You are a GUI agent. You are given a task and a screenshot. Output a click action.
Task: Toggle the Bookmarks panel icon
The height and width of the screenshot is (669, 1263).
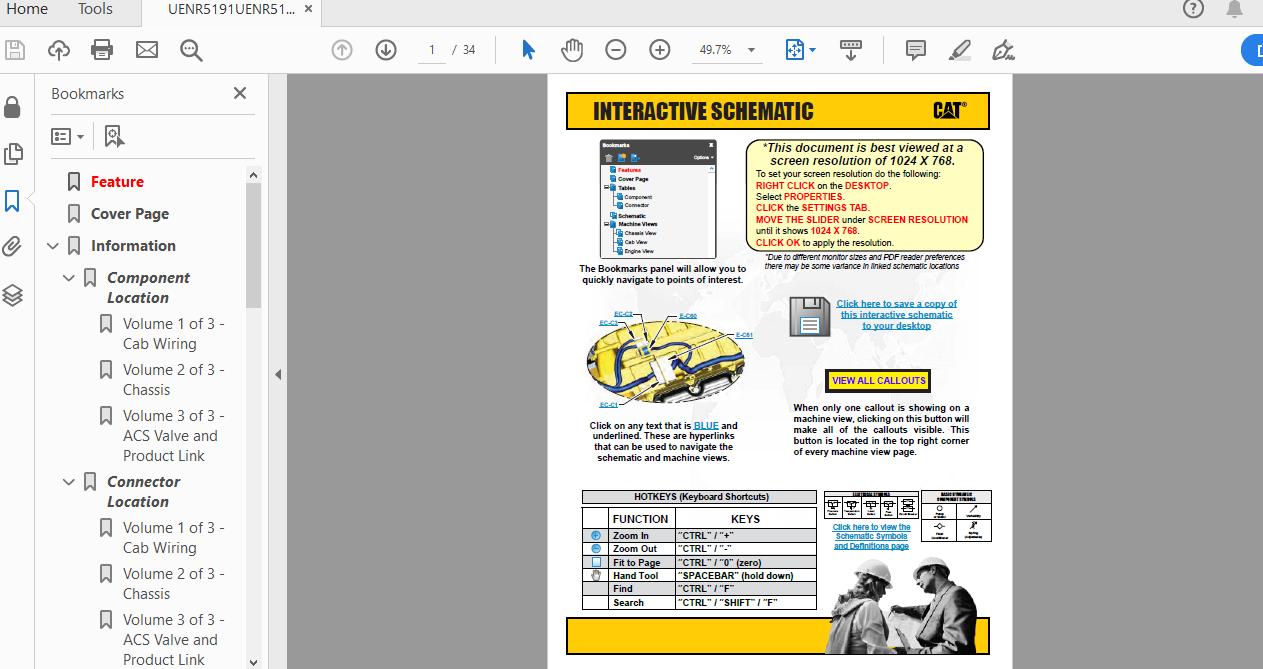(x=13, y=201)
